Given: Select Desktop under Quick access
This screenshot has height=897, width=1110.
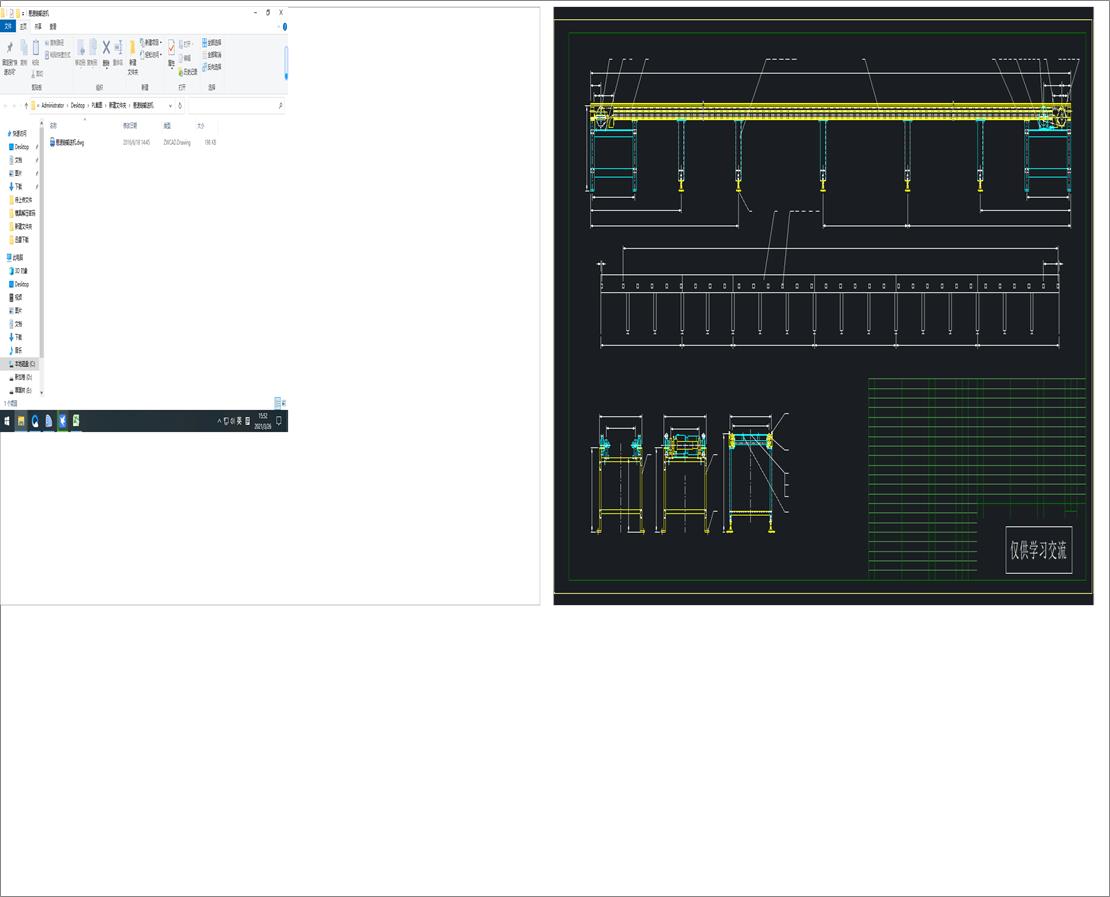Looking at the screenshot, I should (21, 147).
